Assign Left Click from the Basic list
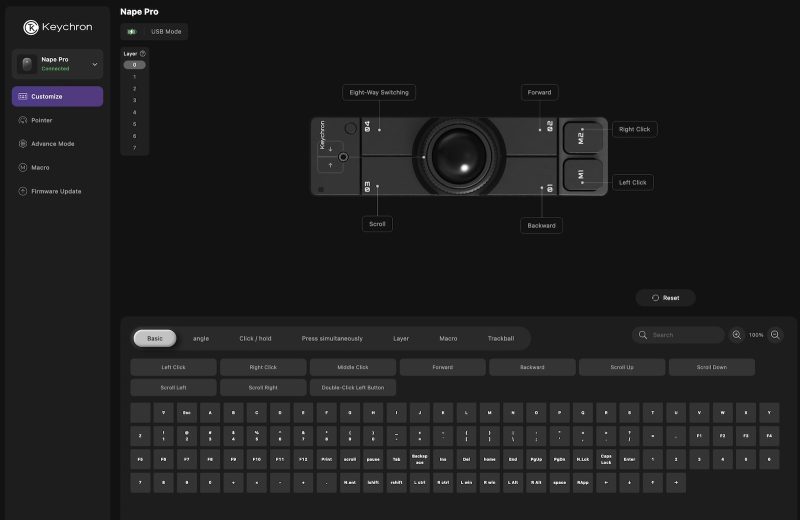 pos(173,367)
